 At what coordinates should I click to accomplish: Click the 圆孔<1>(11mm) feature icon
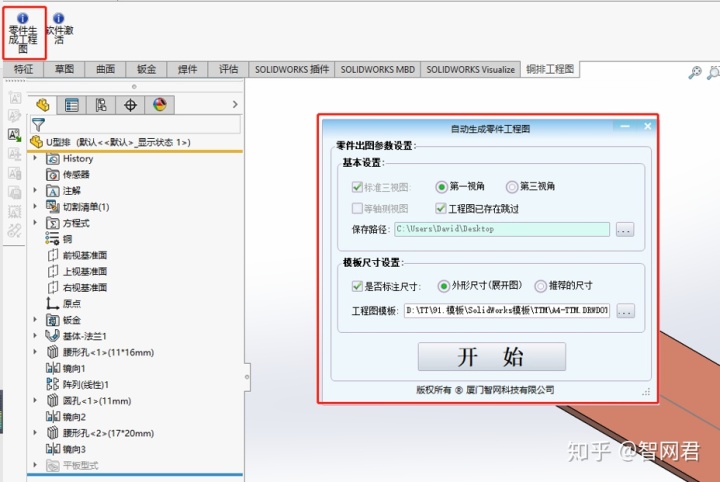click(x=53, y=401)
